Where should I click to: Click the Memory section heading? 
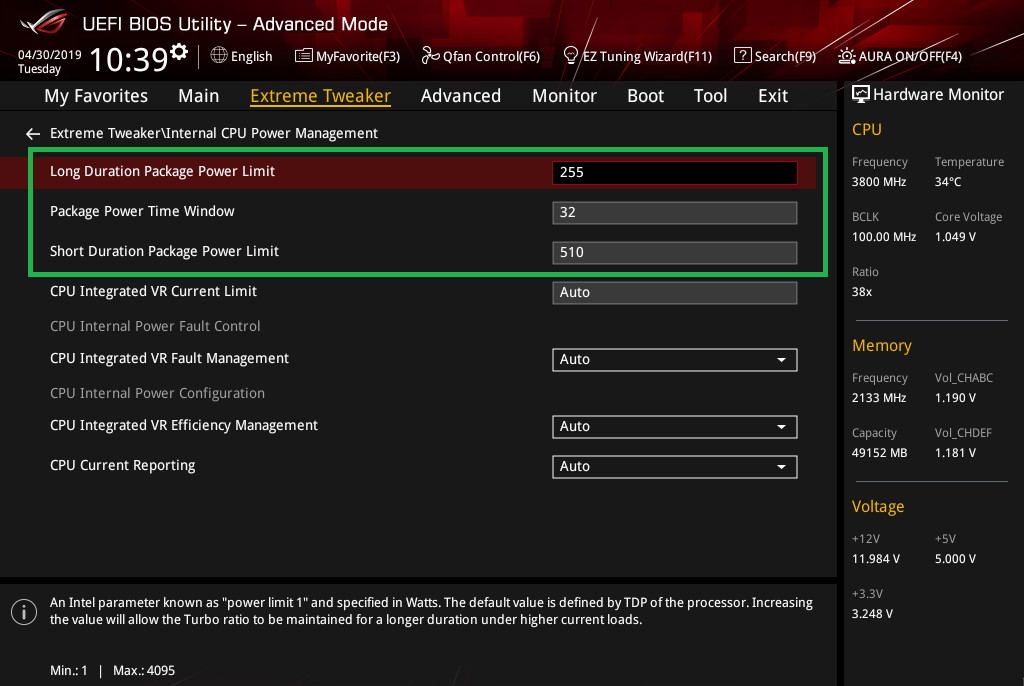(x=881, y=346)
